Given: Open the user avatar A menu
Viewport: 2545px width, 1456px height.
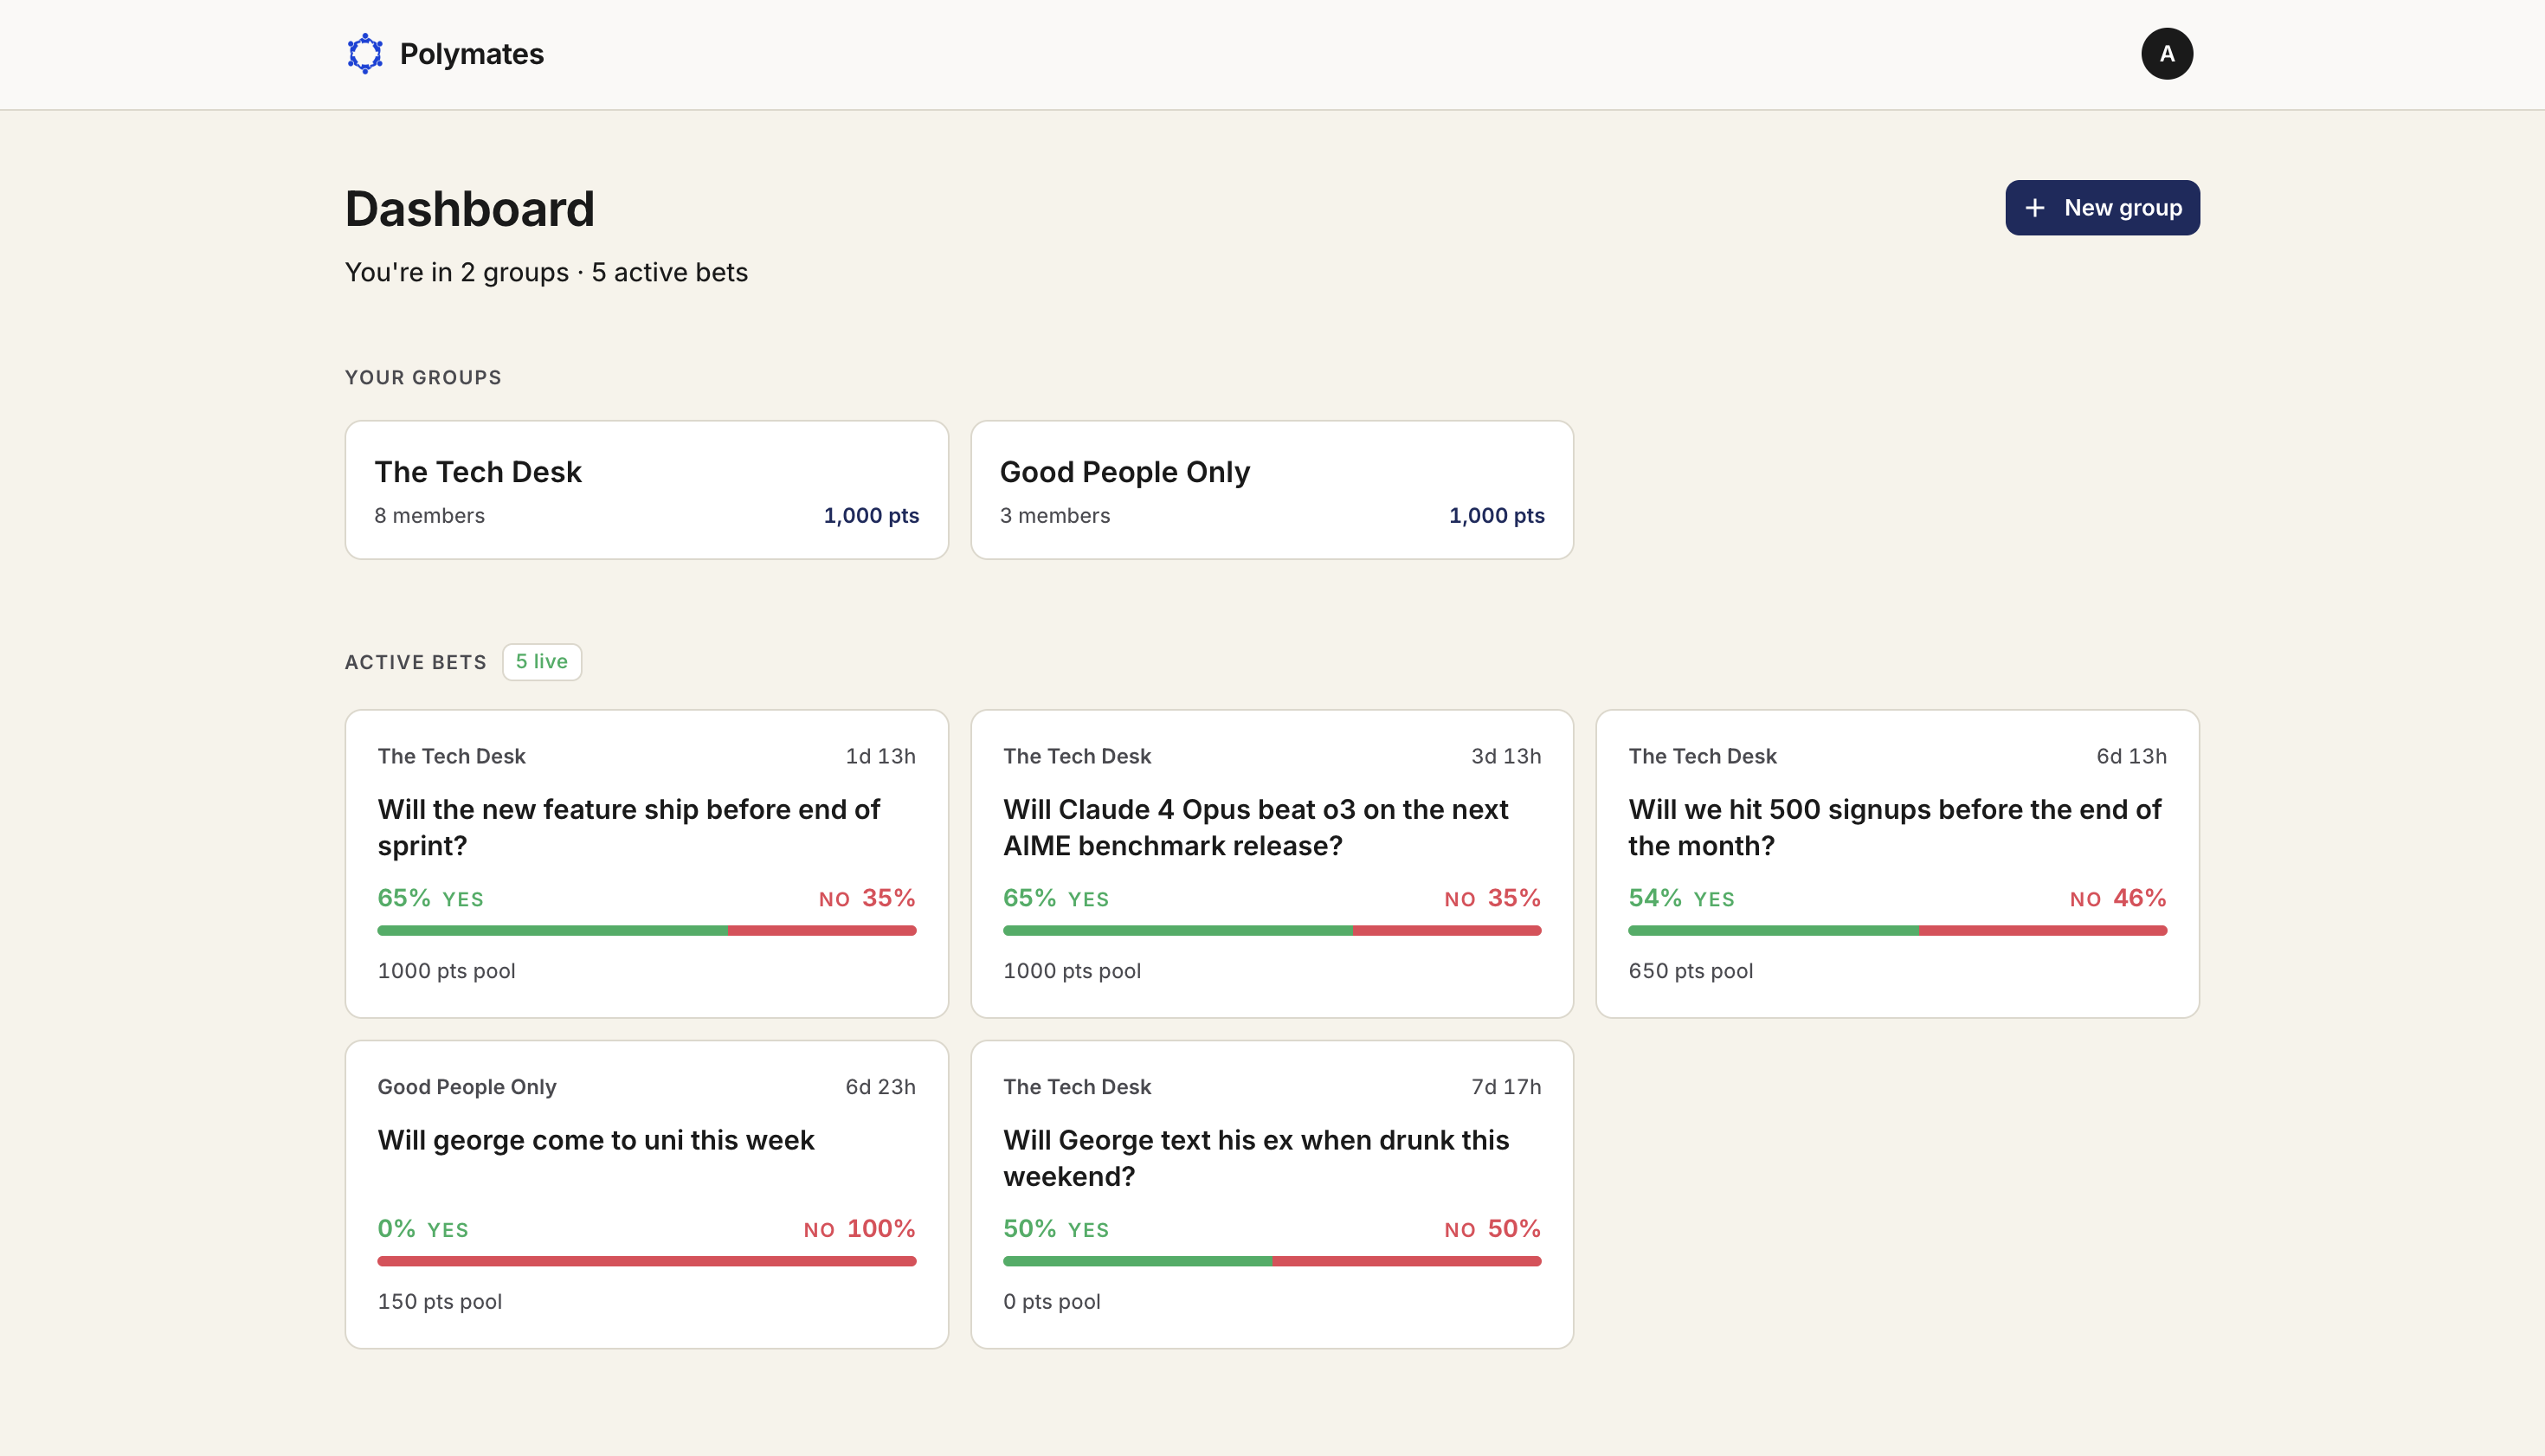Looking at the screenshot, I should click(2166, 54).
